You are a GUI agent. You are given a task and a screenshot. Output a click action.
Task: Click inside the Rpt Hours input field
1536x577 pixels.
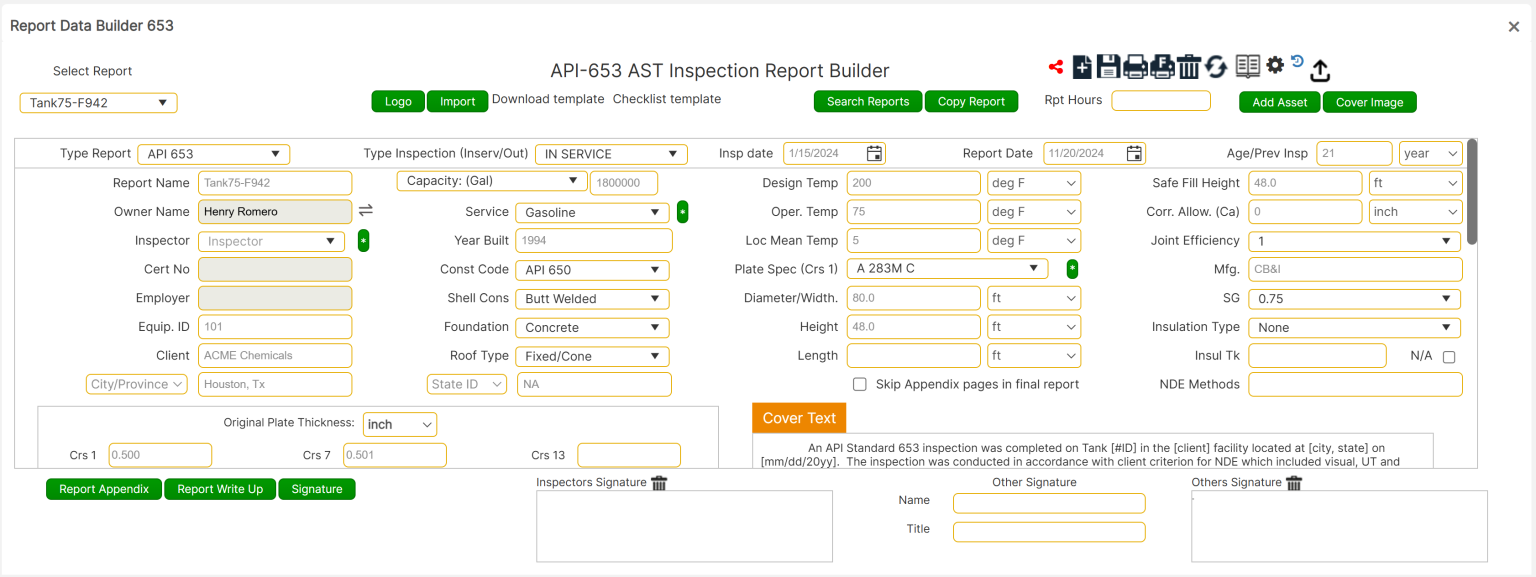pos(1160,100)
